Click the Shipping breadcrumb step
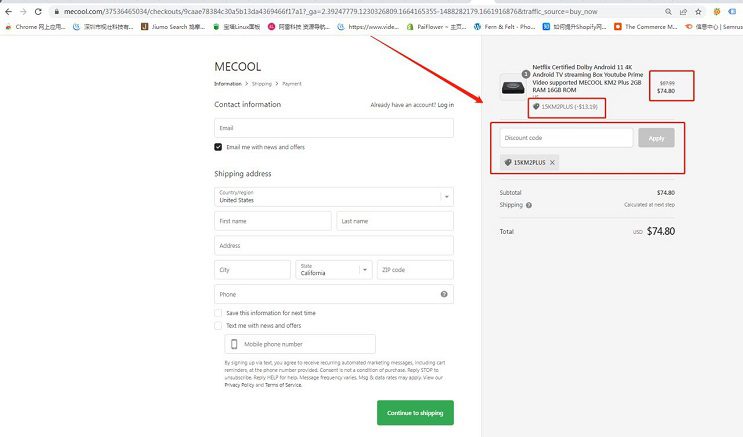 pyautogui.click(x=262, y=84)
